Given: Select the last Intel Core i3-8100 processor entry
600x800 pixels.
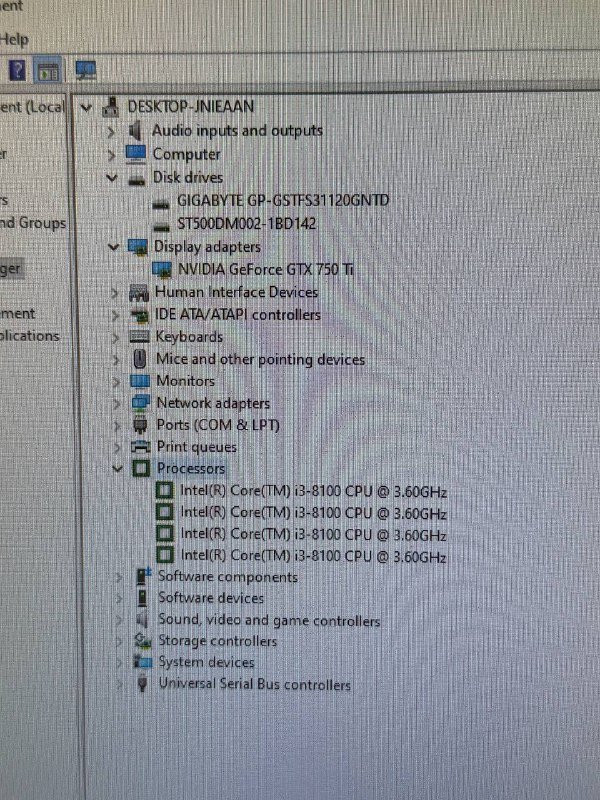Looking at the screenshot, I should pyautogui.click(x=313, y=556).
